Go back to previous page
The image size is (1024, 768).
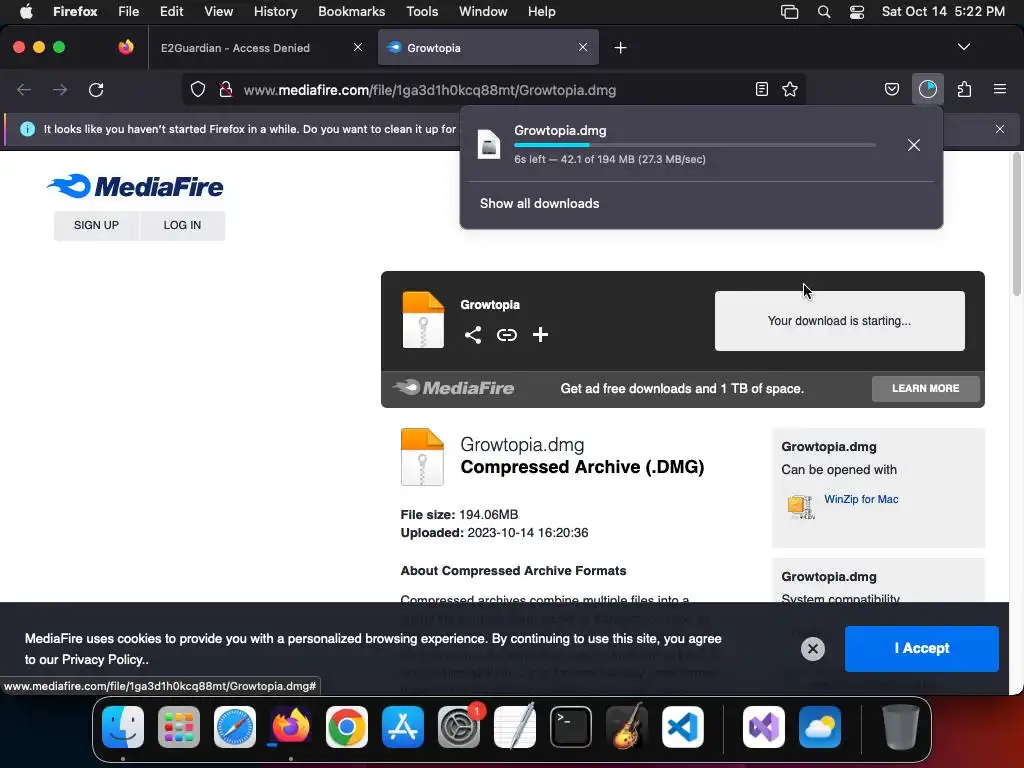click(x=24, y=89)
